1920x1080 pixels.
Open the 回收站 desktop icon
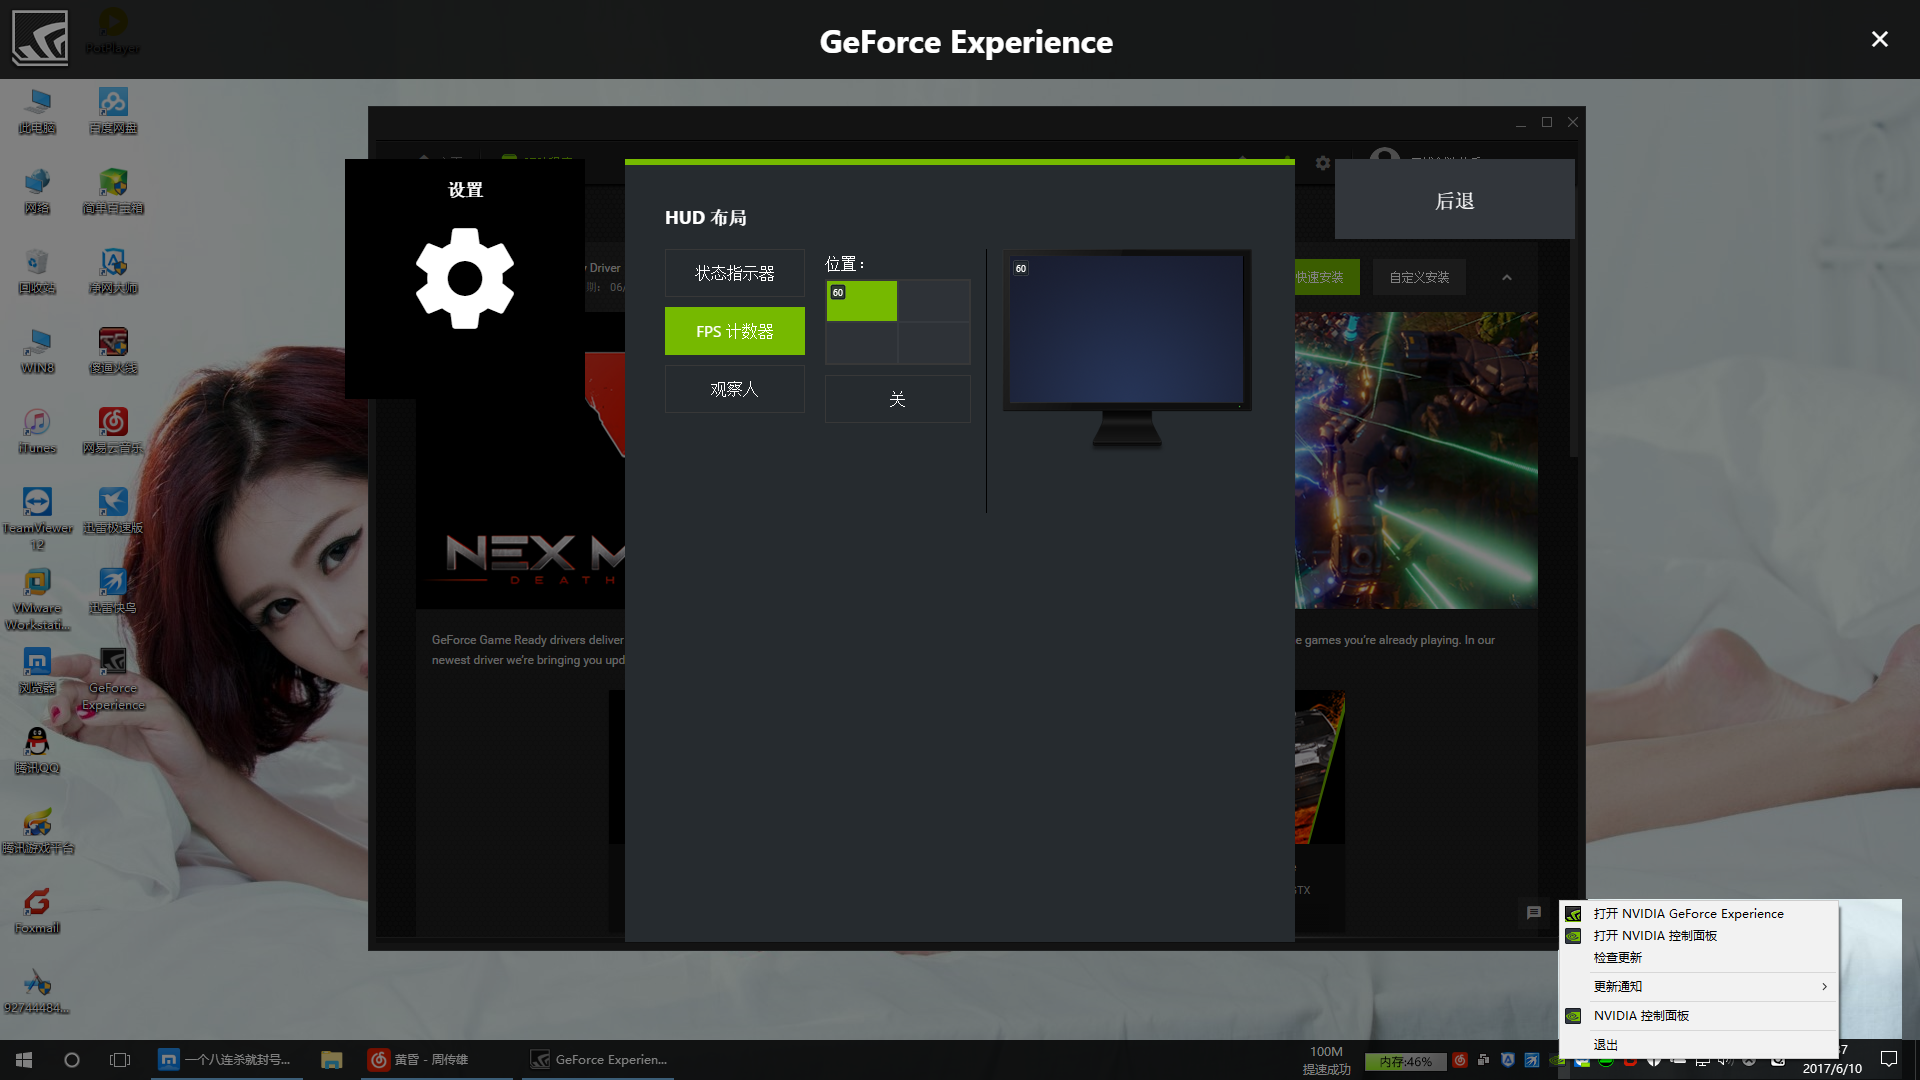point(37,271)
